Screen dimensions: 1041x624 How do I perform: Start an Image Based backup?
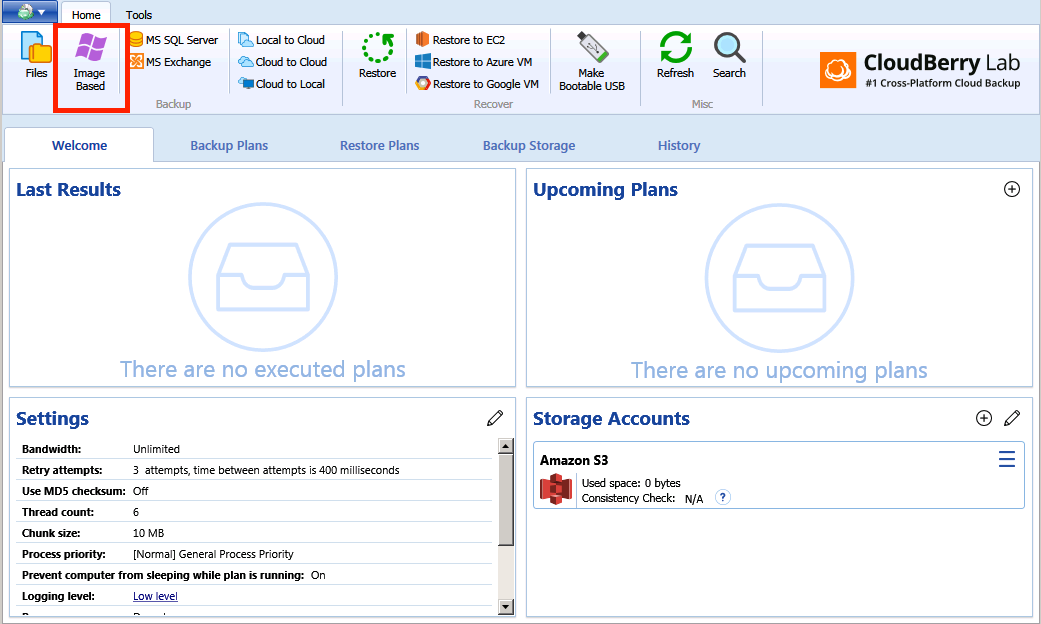pos(90,61)
